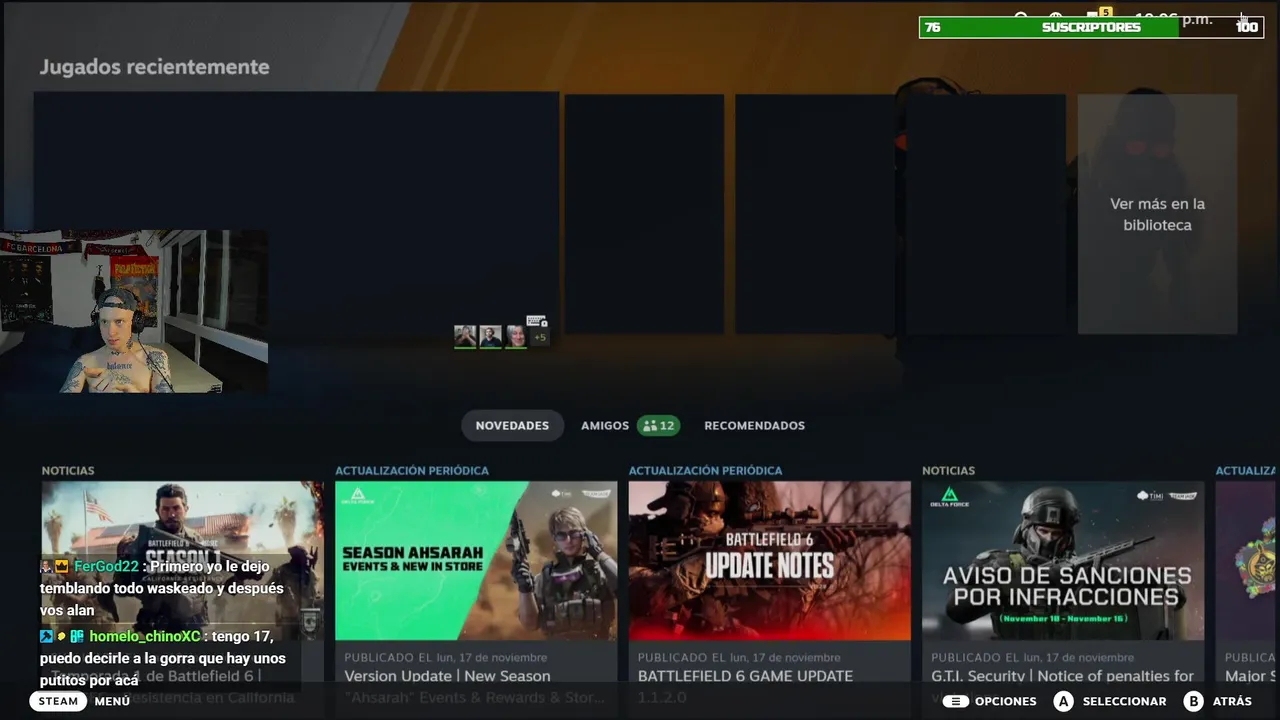Image resolution: width=1280 pixels, height=720 pixels.
Task: Click the SELECCIONAR label in the footer
Action: tap(1124, 701)
